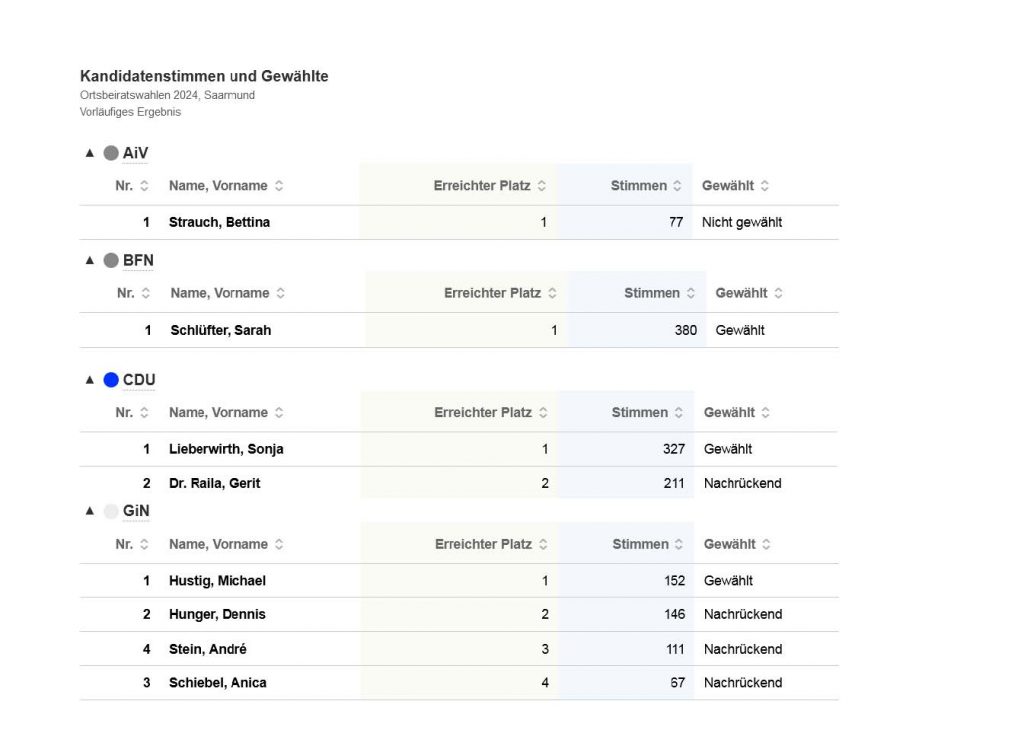
Task: Sort GiN table by Erreichter Platz arrows
Action: point(543,545)
